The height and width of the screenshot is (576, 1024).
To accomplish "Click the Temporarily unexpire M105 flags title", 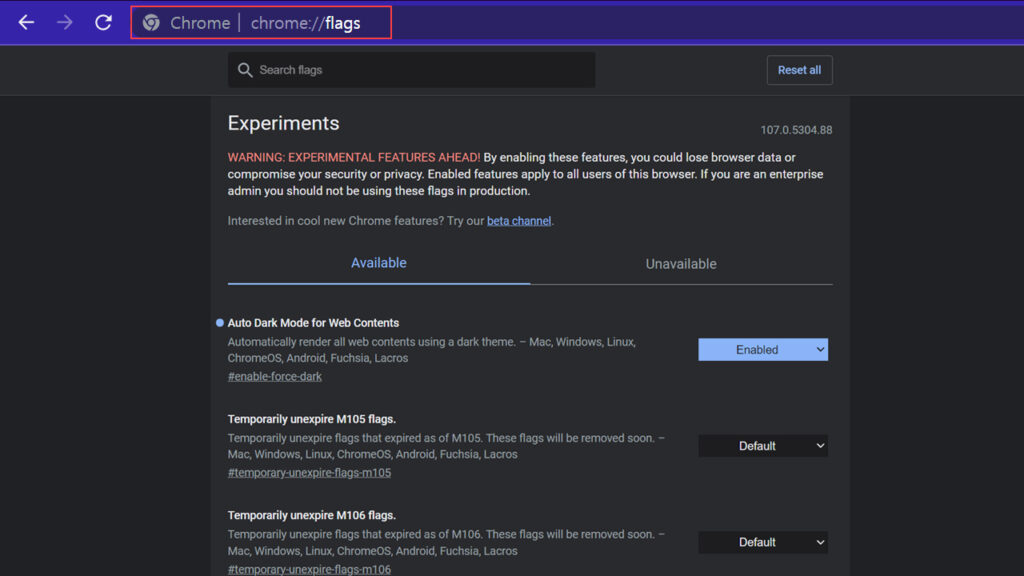I will tap(312, 419).
